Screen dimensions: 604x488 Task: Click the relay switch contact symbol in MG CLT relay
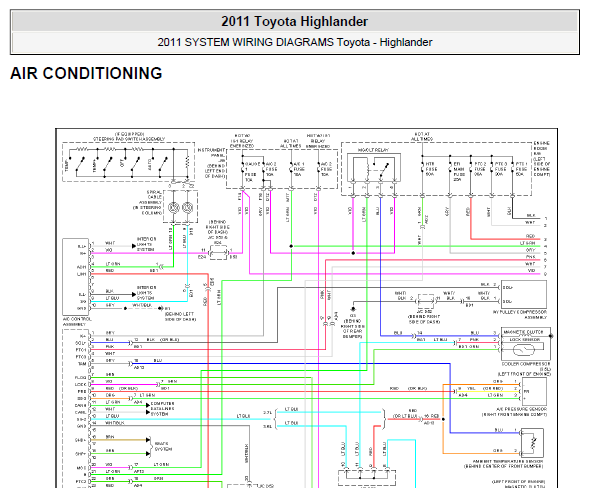[x=384, y=168]
